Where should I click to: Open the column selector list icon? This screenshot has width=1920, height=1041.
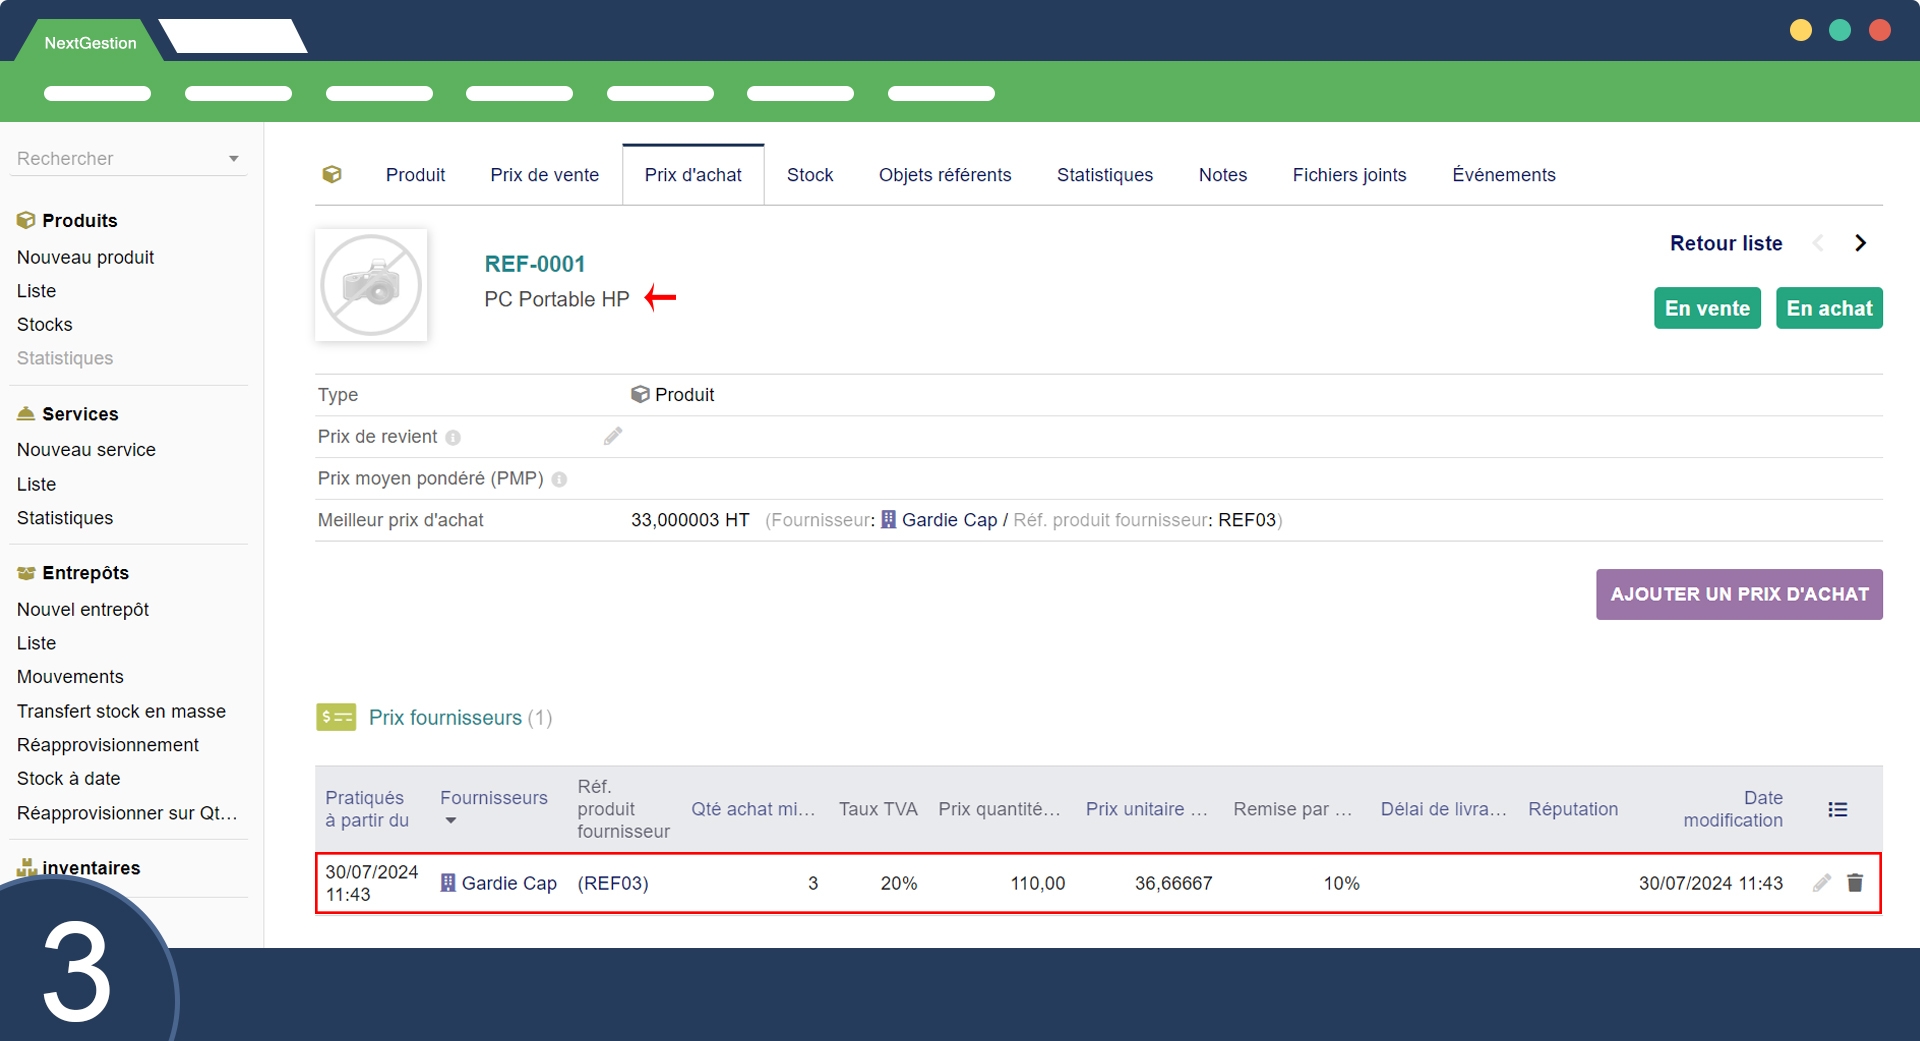coord(1837,810)
